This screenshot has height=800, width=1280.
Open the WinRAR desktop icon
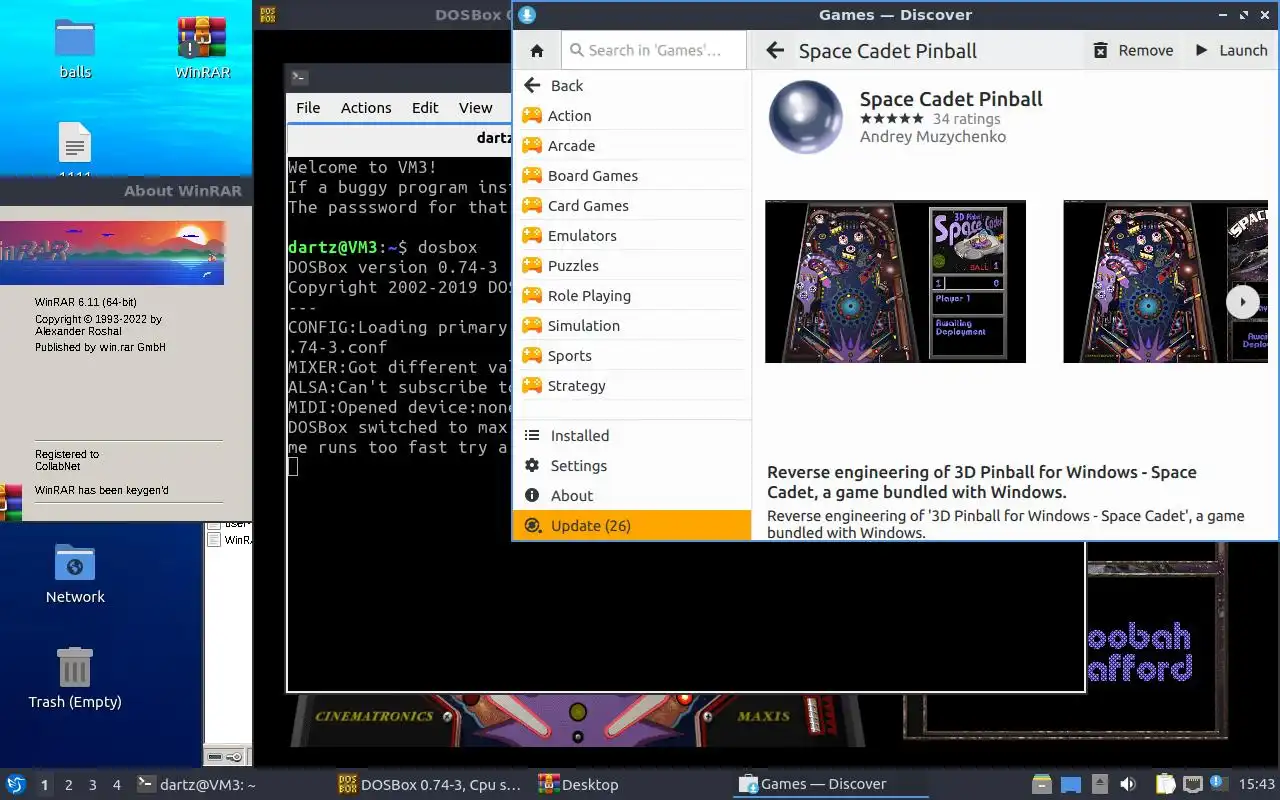pos(202,49)
